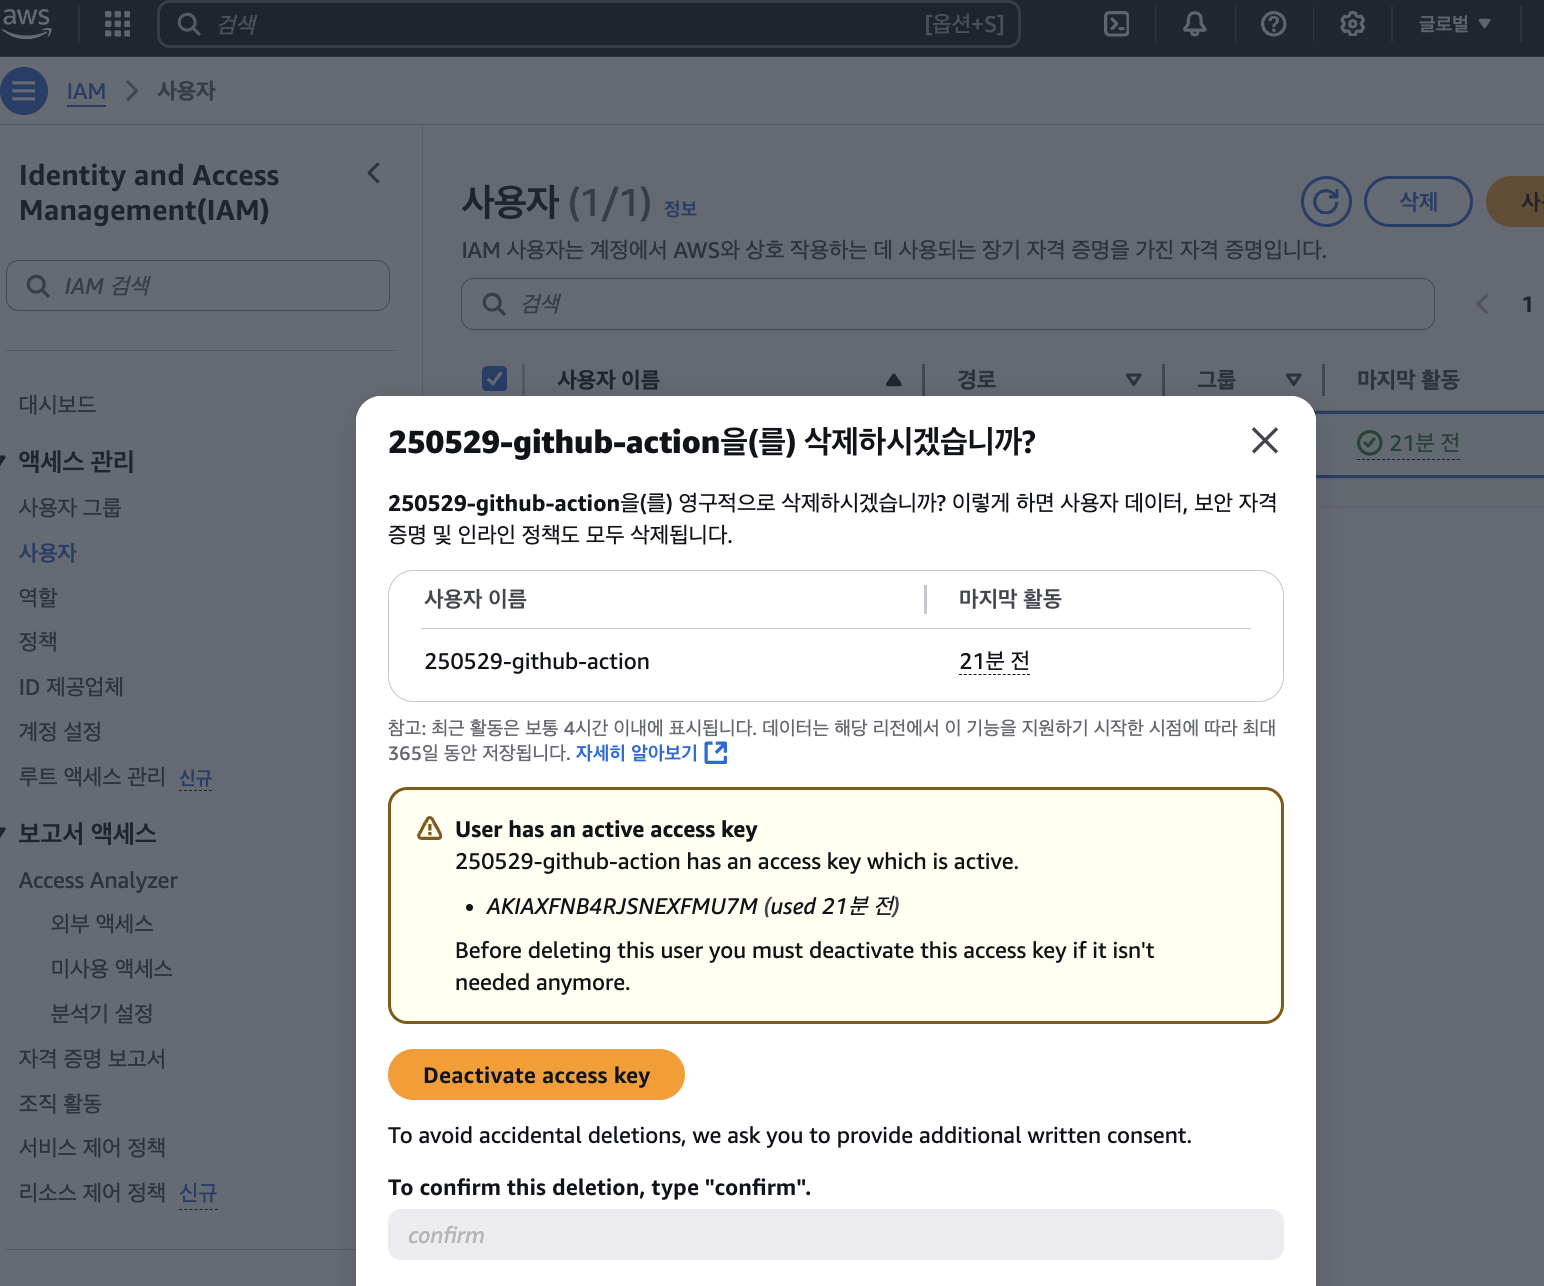Image resolution: width=1544 pixels, height=1286 pixels.
Task: Open 루트 액세스 관리 in the sidebar
Action: (92, 776)
